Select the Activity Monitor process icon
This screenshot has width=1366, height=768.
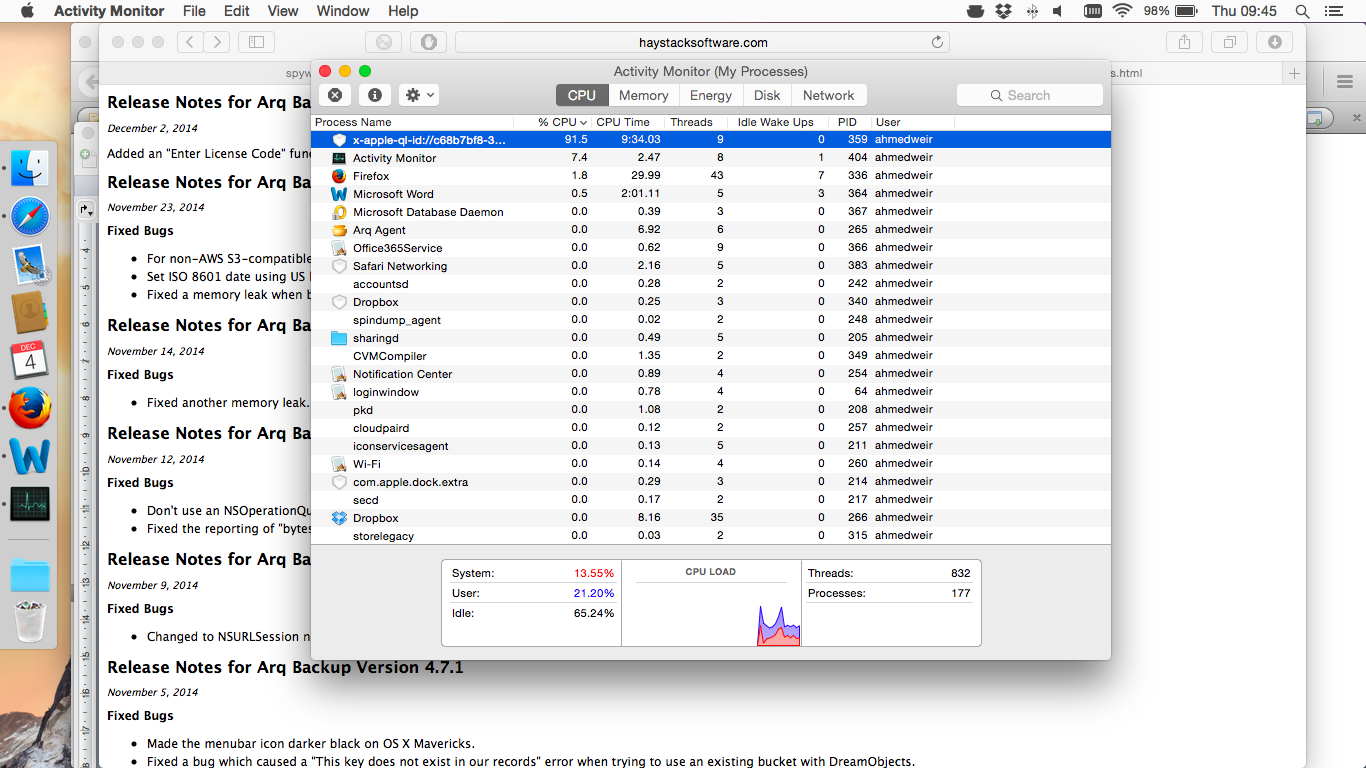(x=339, y=158)
